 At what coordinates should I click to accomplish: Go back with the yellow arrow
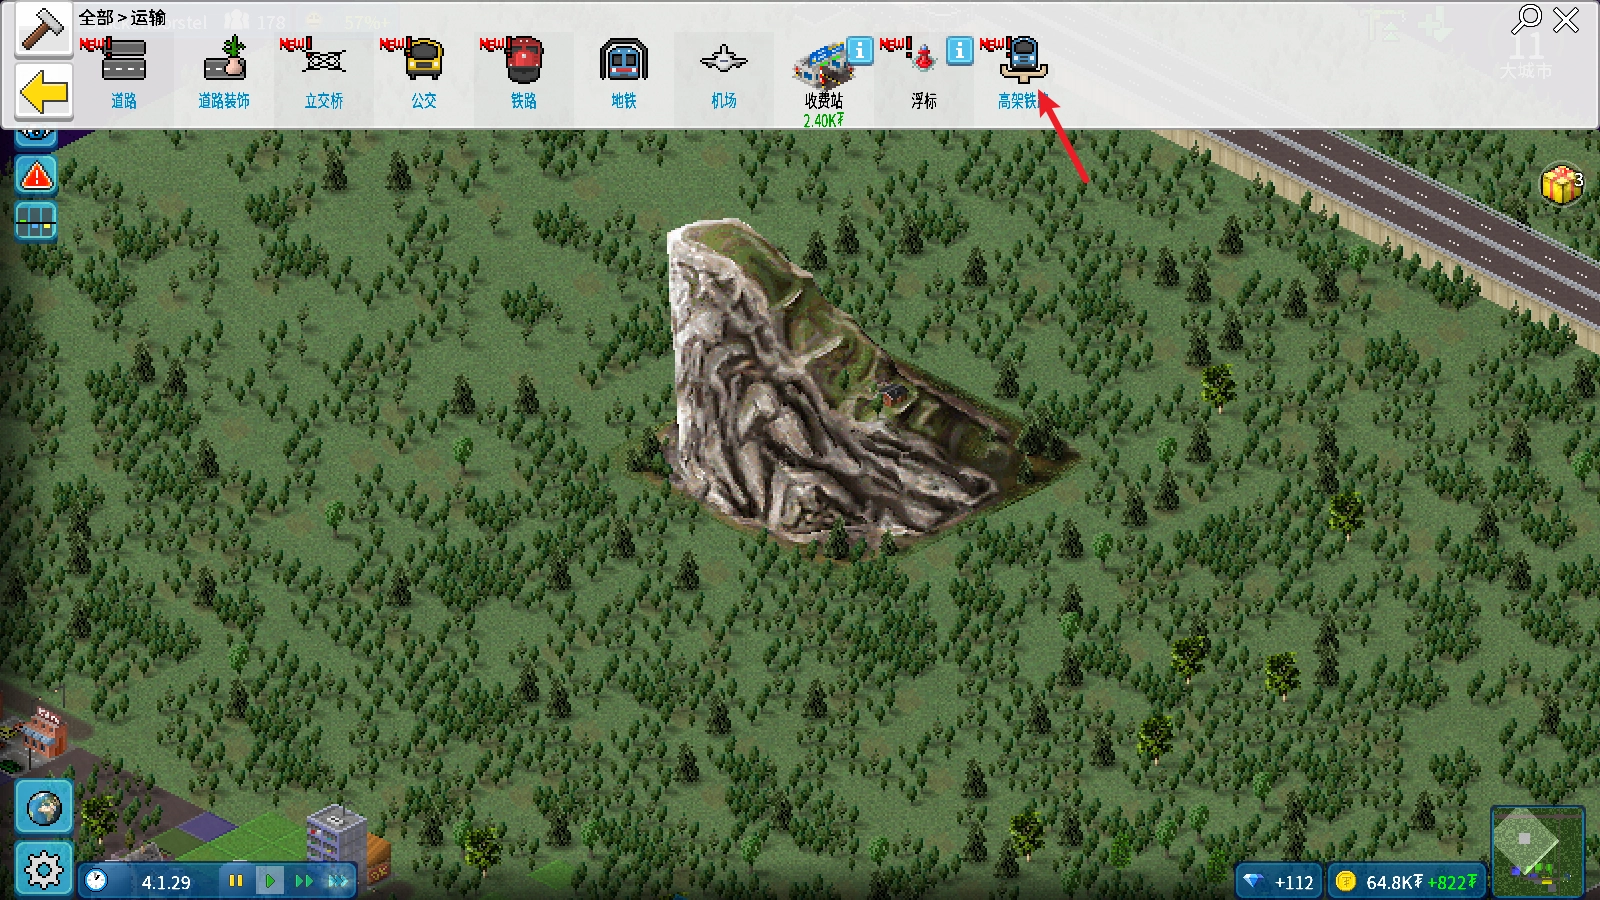pos(44,94)
